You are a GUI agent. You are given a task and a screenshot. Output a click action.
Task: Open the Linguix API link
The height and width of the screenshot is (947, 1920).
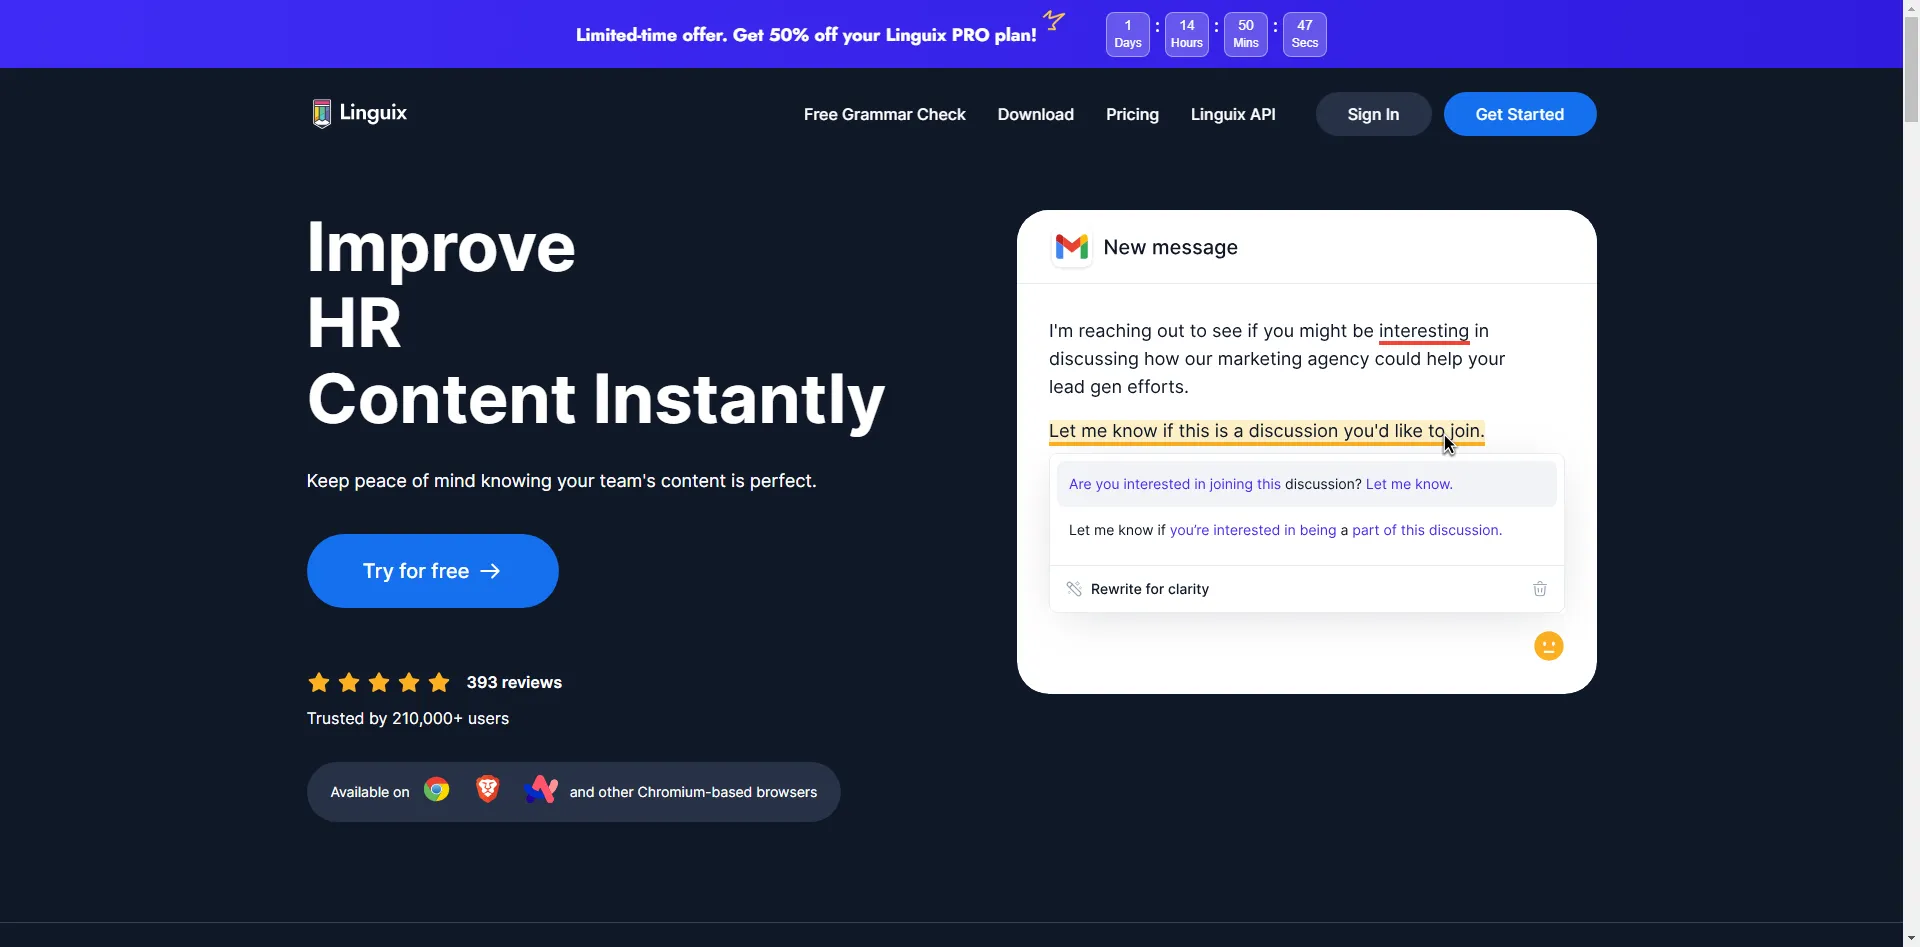click(x=1232, y=114)
